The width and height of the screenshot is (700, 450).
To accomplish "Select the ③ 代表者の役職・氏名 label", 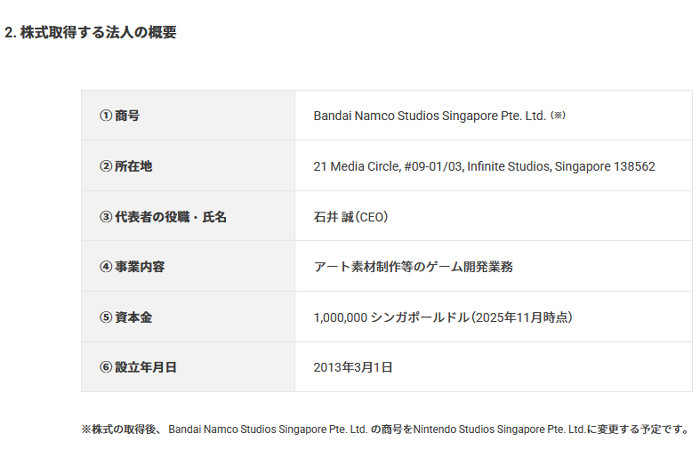I will coord(163,216).
